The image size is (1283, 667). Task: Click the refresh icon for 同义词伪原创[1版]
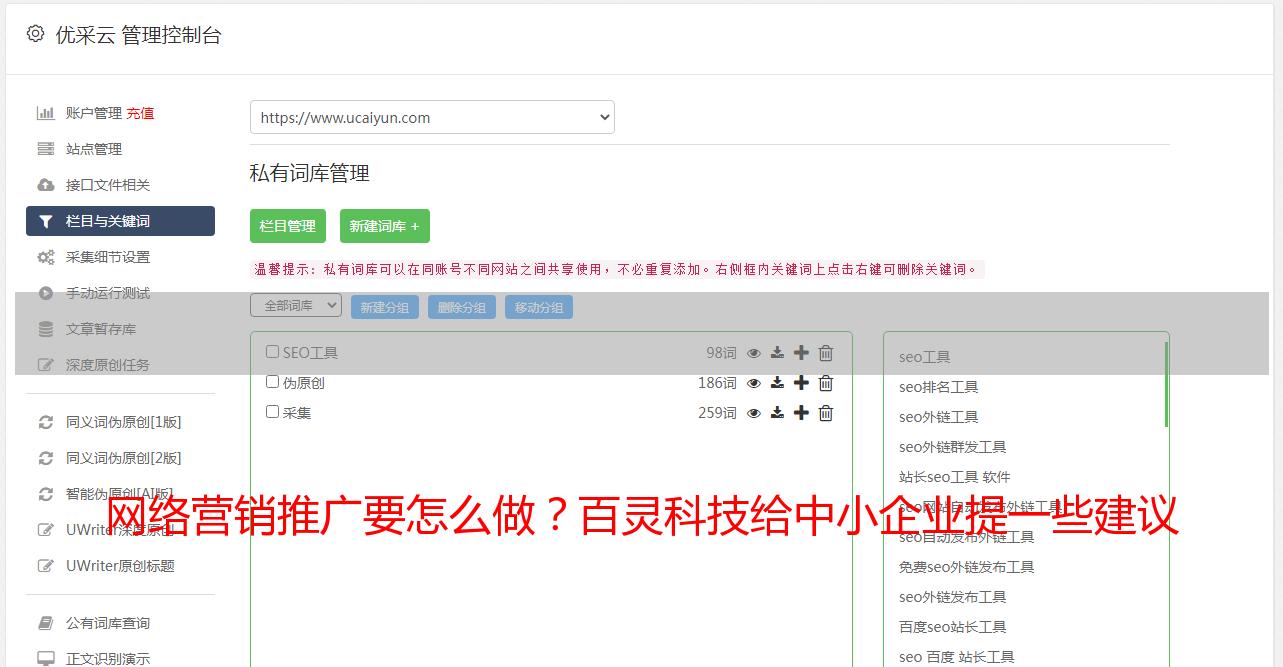pyautogui.click(x=46, y=422)
